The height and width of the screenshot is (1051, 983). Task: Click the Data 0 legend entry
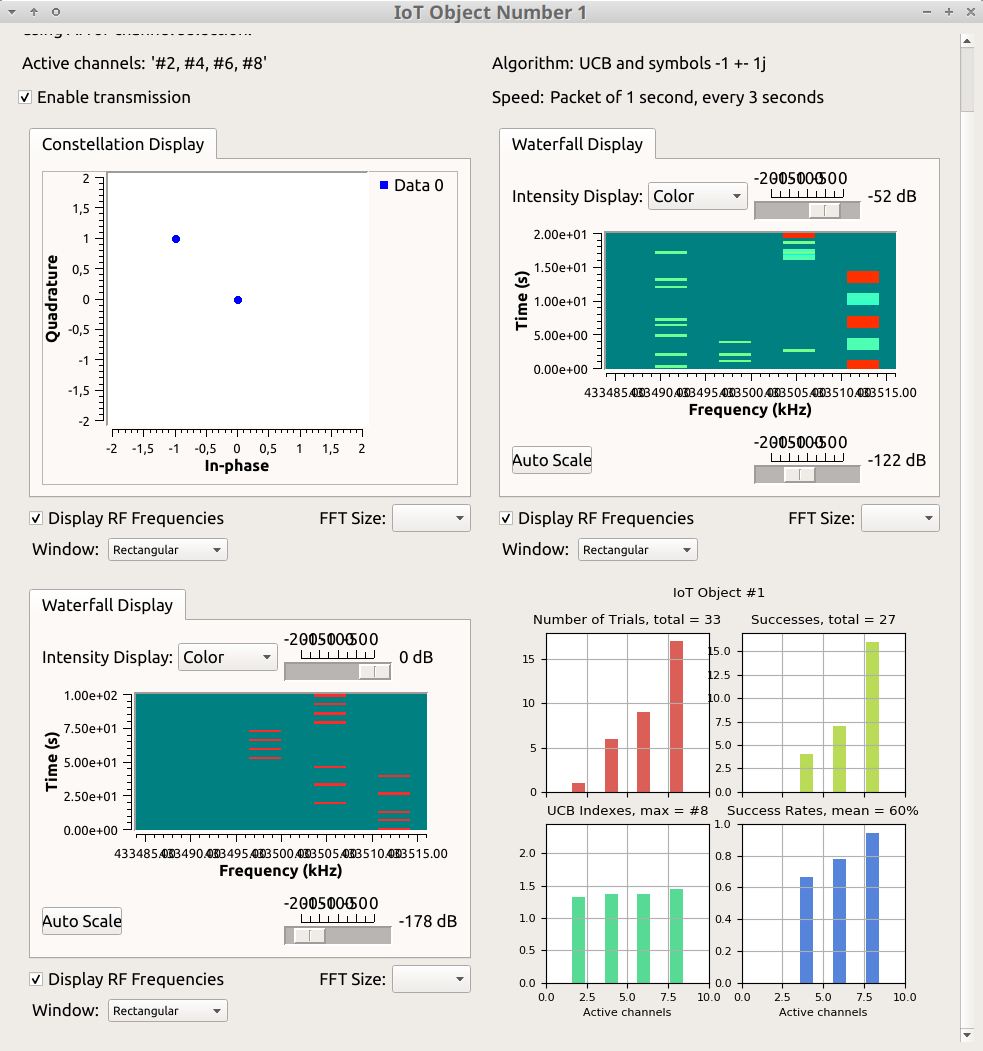(411, 186)
